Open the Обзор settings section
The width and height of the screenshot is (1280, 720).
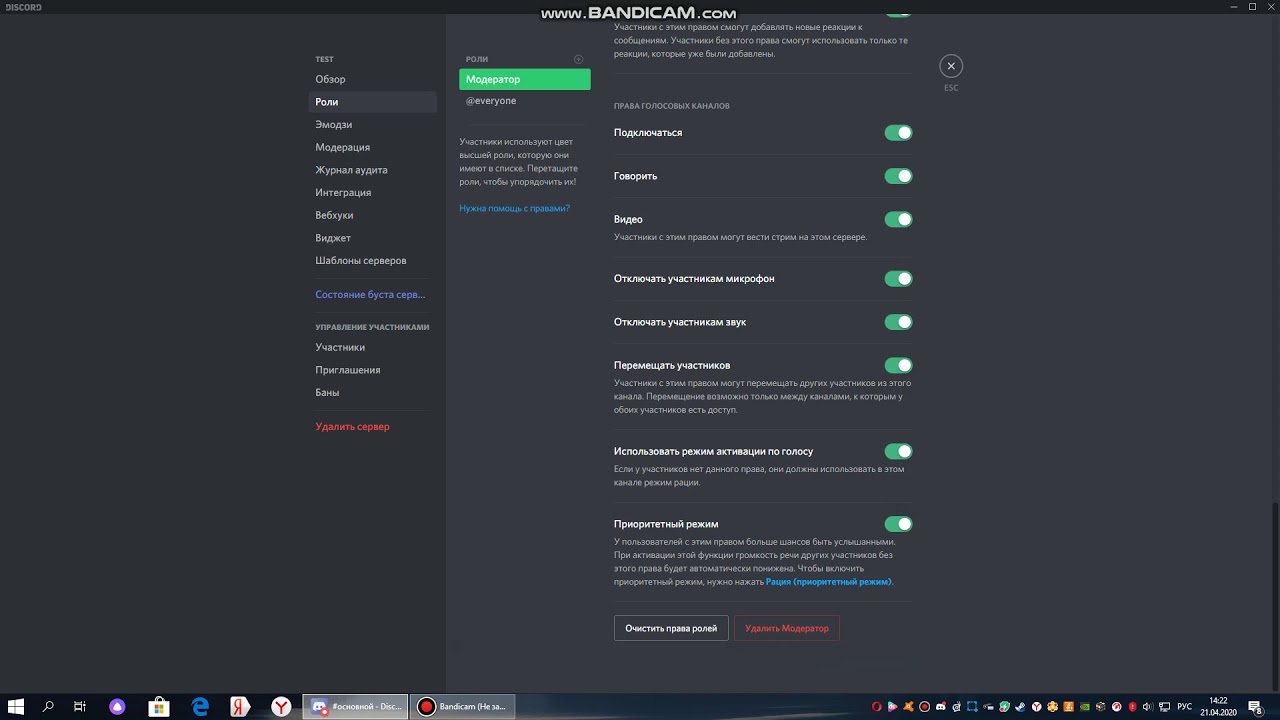click(x=372, y=79)
